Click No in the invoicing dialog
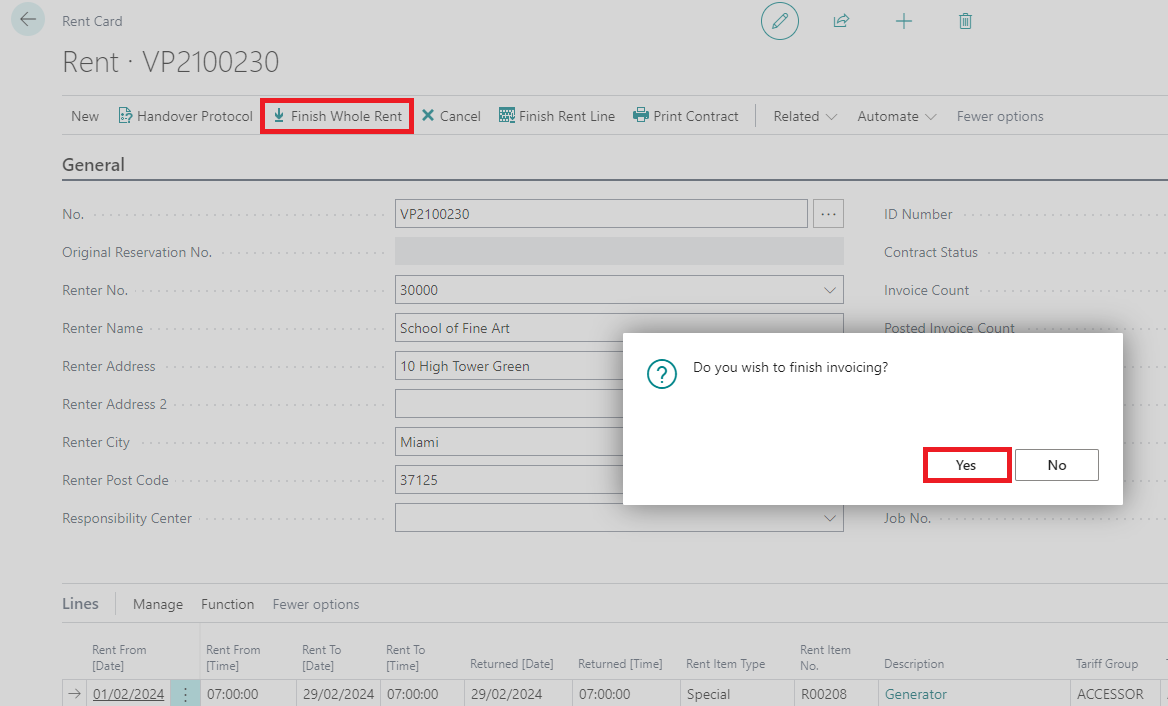 coord(1057,465)
